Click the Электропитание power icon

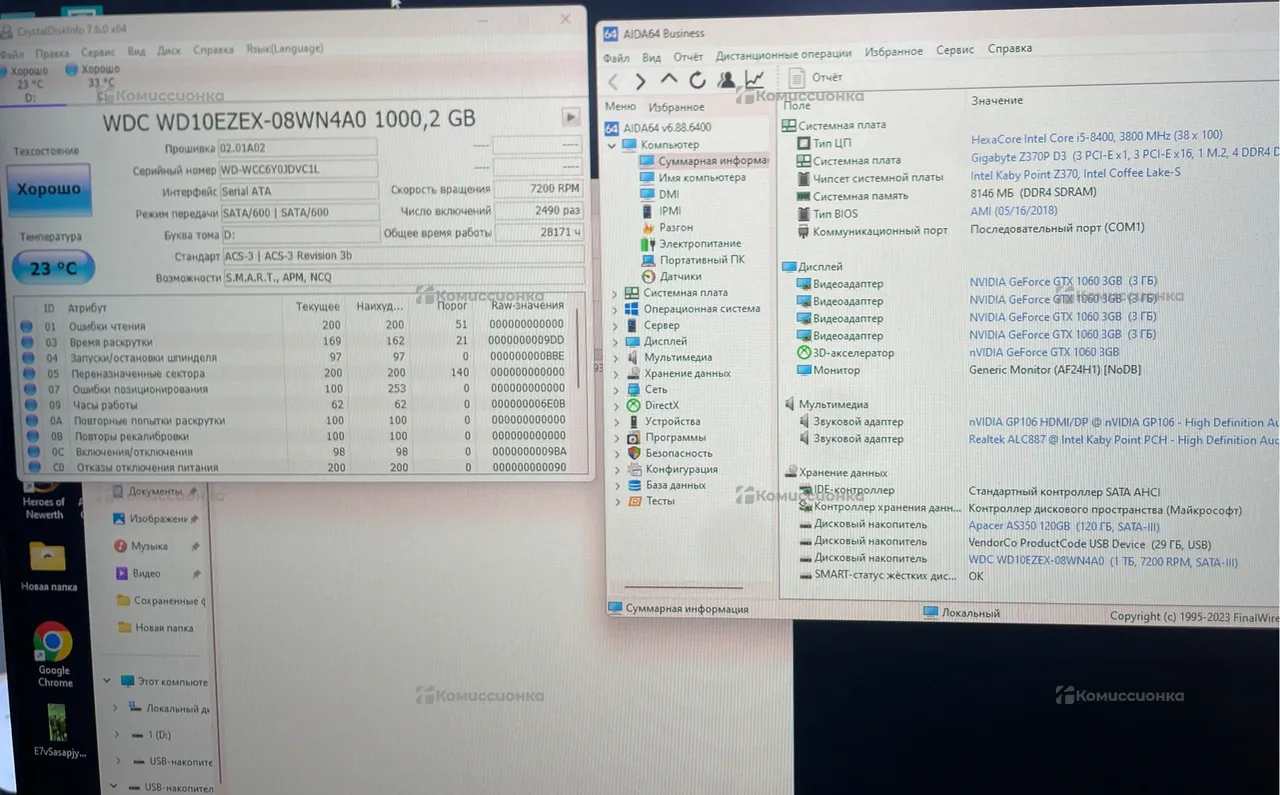648,244
